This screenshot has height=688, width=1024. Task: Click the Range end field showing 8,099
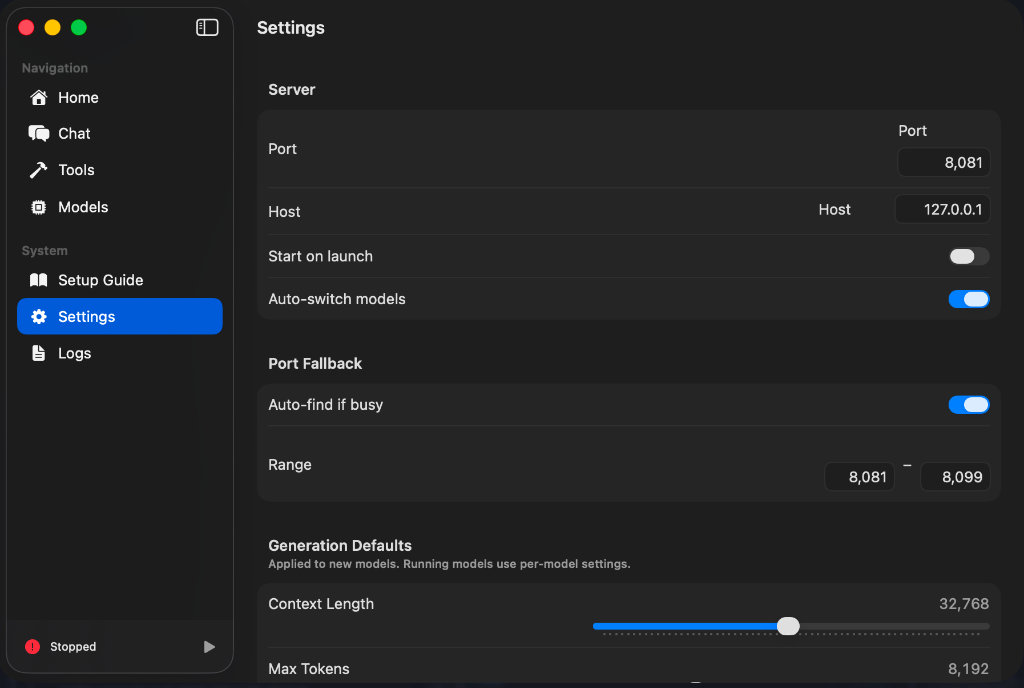click(x=954, y=477)
